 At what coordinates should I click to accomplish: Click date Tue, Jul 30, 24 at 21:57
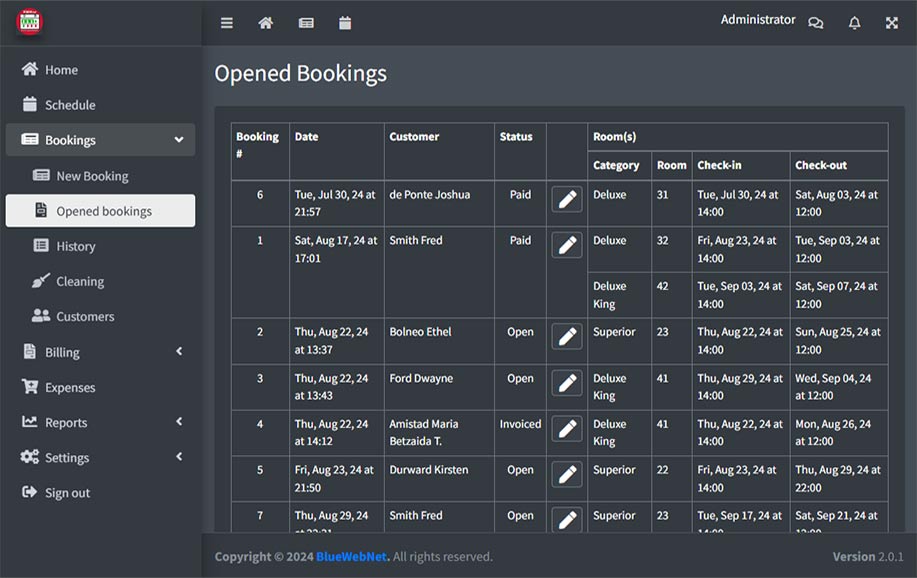(x=335, y=203)
